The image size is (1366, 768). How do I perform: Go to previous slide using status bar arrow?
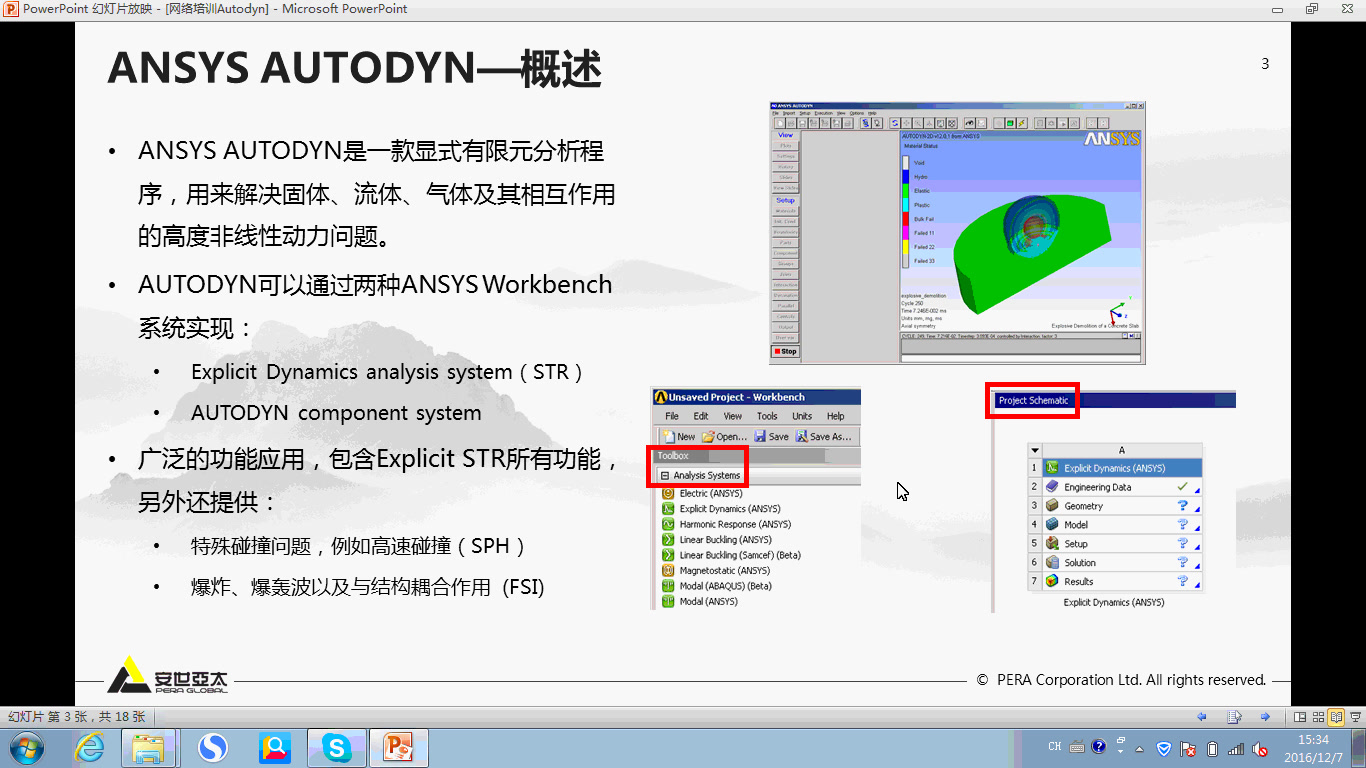(x=1202, y=716)
